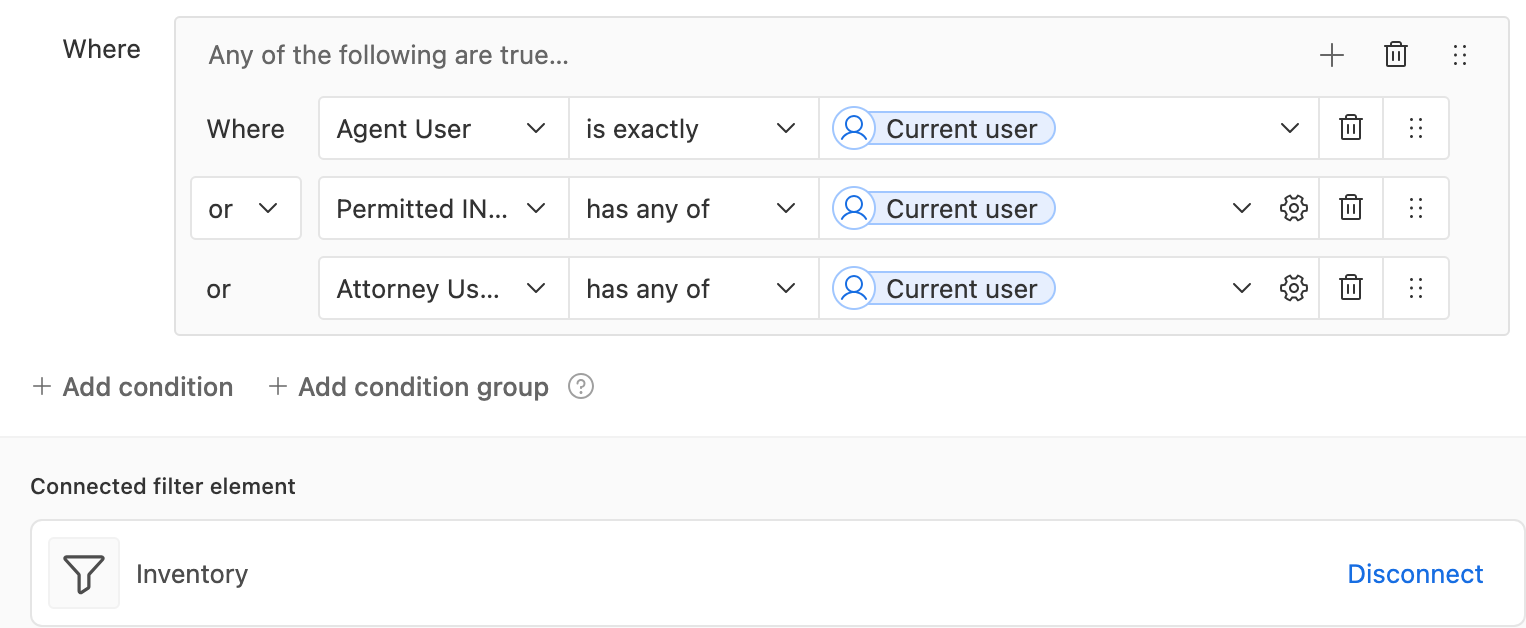Open the Agent User field dropdown
The height and width of the screenshot is (628, 1526).
[x=444, y=128]
